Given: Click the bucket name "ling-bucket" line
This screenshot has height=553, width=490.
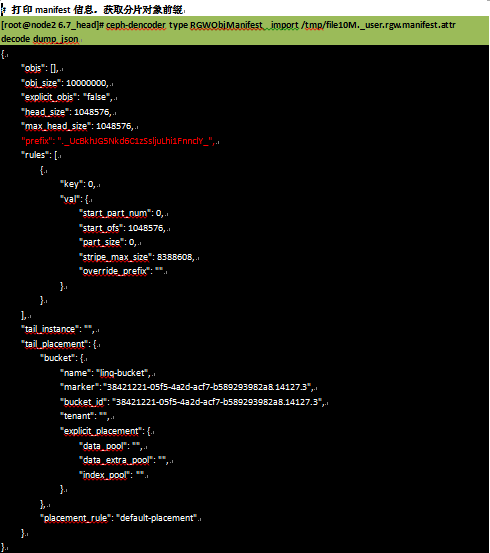Looking at the screenshot, I should pos(106,373).
